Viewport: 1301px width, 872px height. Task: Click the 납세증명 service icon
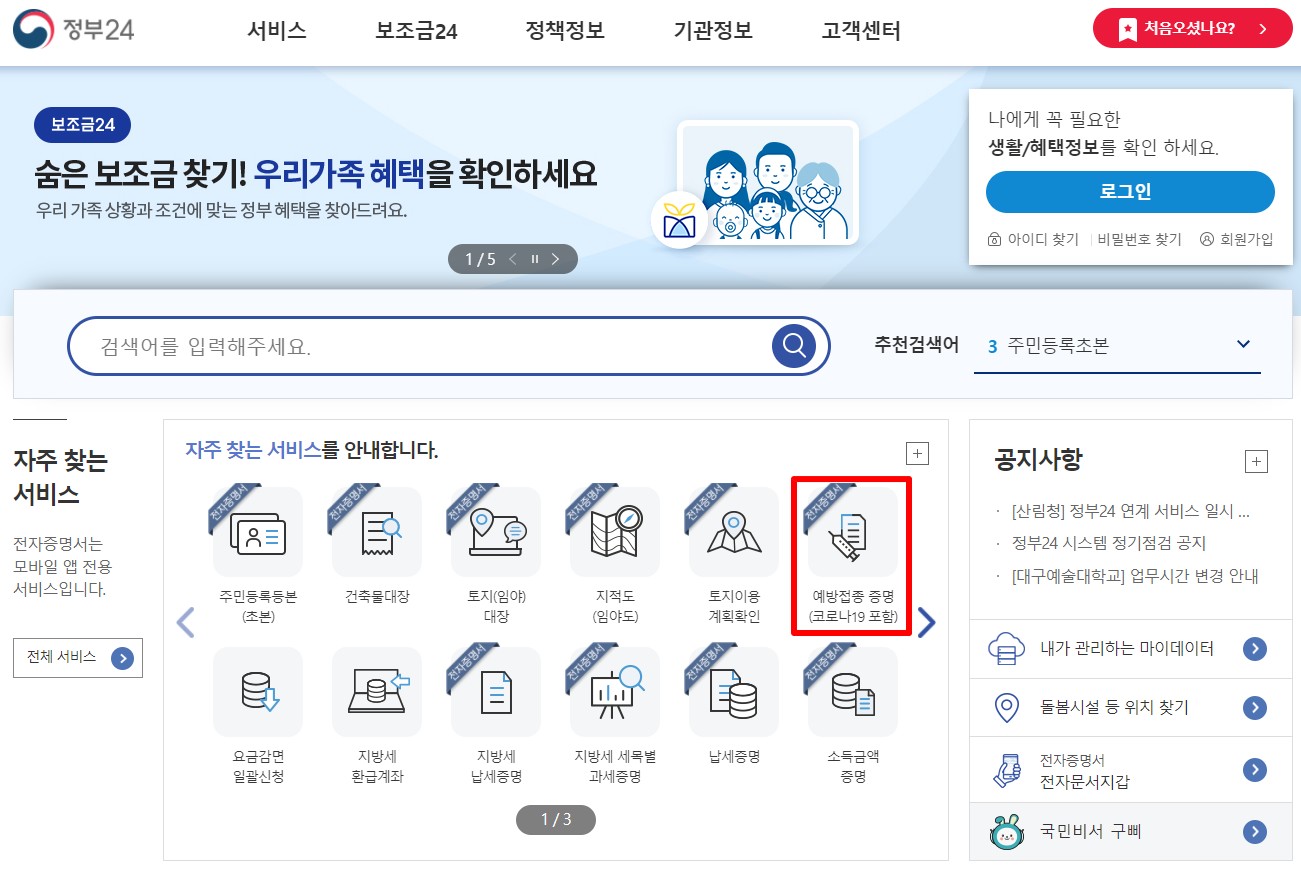click(x=731, y=693)
